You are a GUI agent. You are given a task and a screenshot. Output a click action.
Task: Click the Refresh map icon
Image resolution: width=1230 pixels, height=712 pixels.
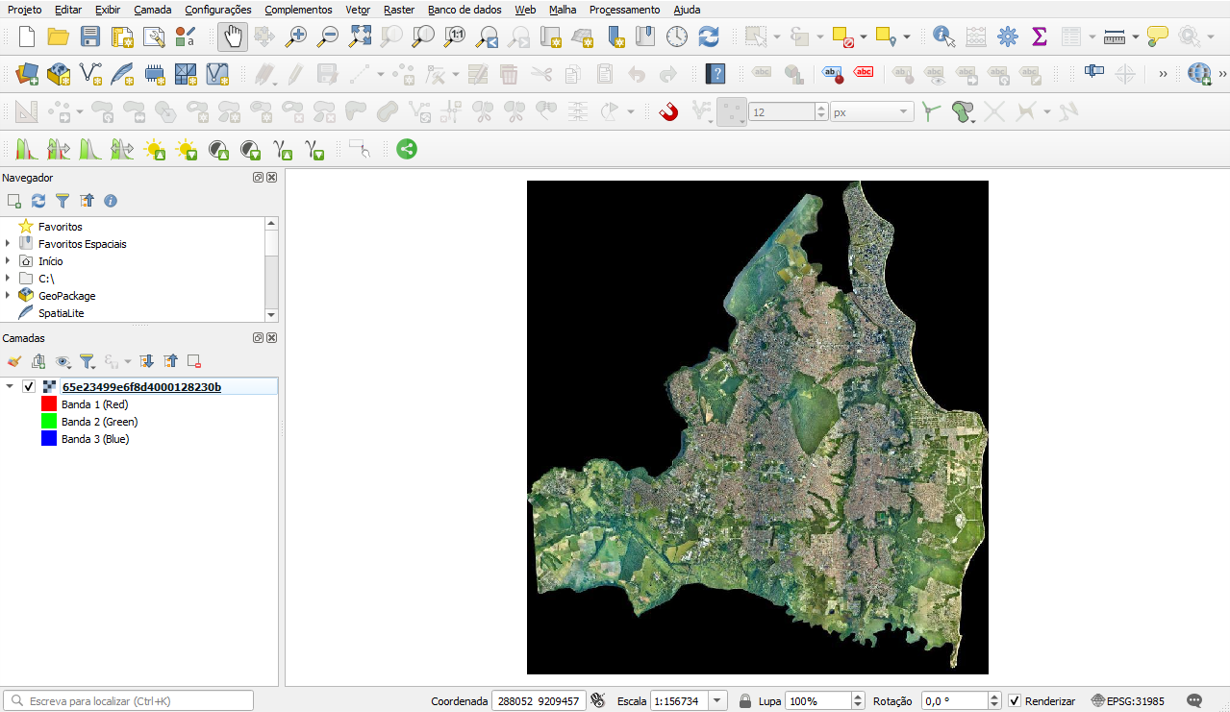tap(709, 37)
